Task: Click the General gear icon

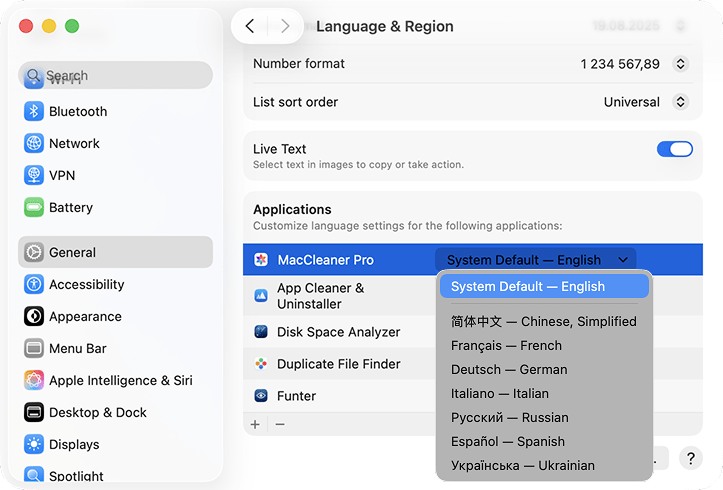Action: coord(34,253)
